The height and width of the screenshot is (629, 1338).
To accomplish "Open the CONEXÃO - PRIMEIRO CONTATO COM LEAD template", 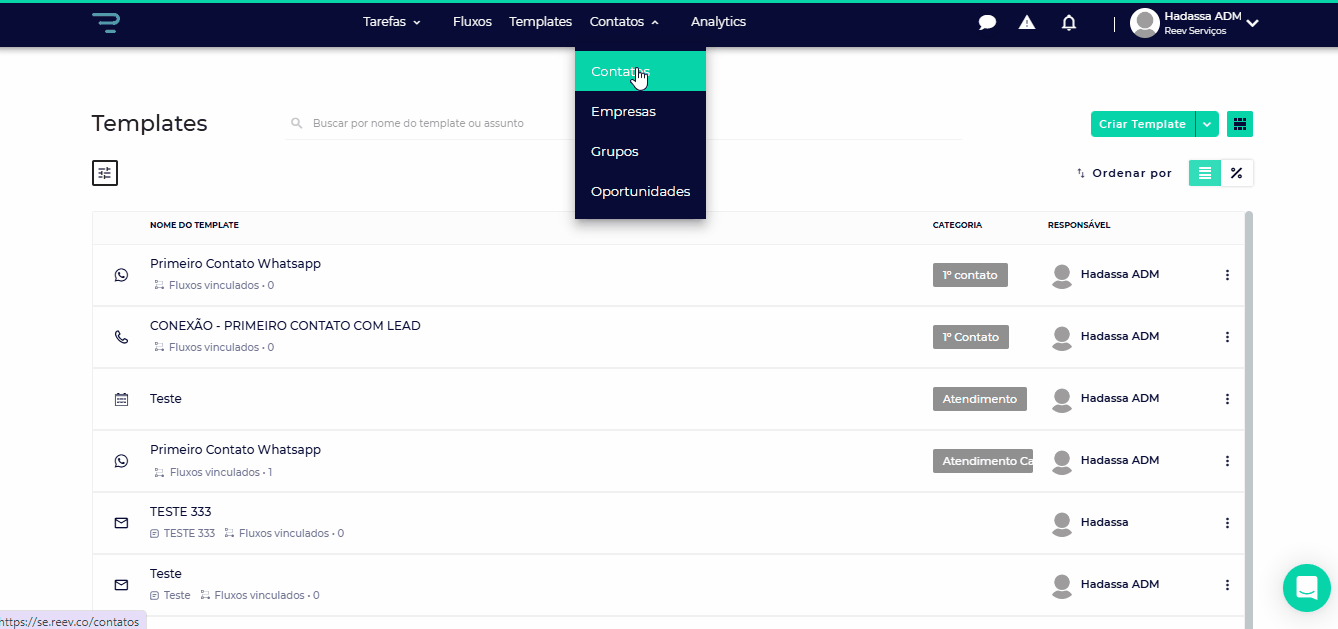I will (x=285, y=326).
